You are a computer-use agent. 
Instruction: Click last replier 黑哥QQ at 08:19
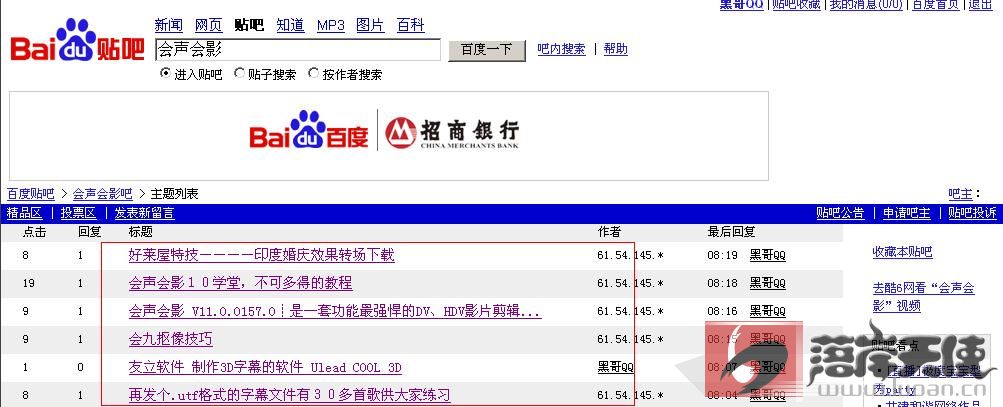point(768,255)
